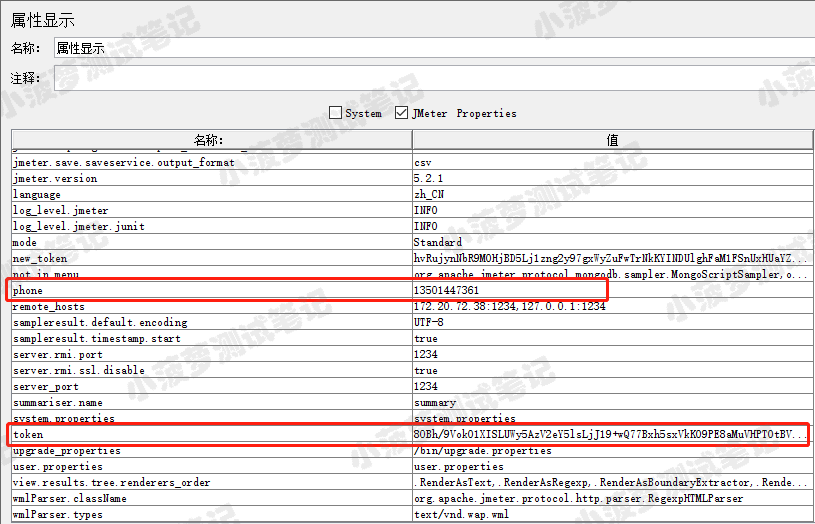
Task: Select jmeter.save.saveservice.output_format row name
Action: (x=124, y=163)
